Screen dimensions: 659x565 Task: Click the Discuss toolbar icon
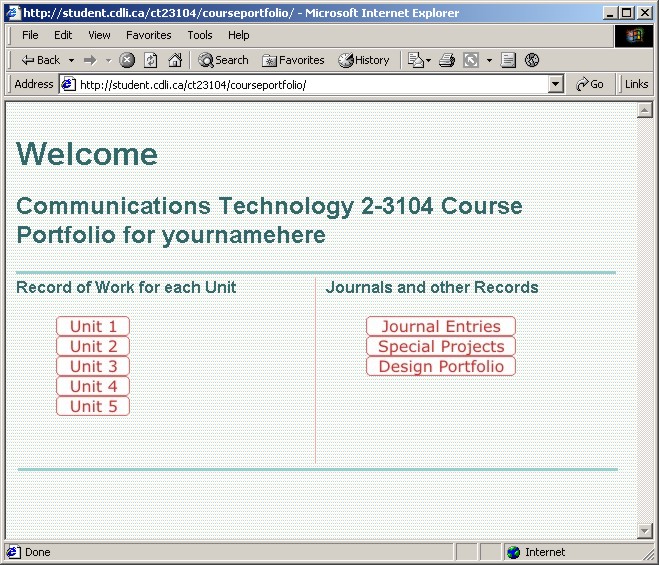[x=508, y=60]
